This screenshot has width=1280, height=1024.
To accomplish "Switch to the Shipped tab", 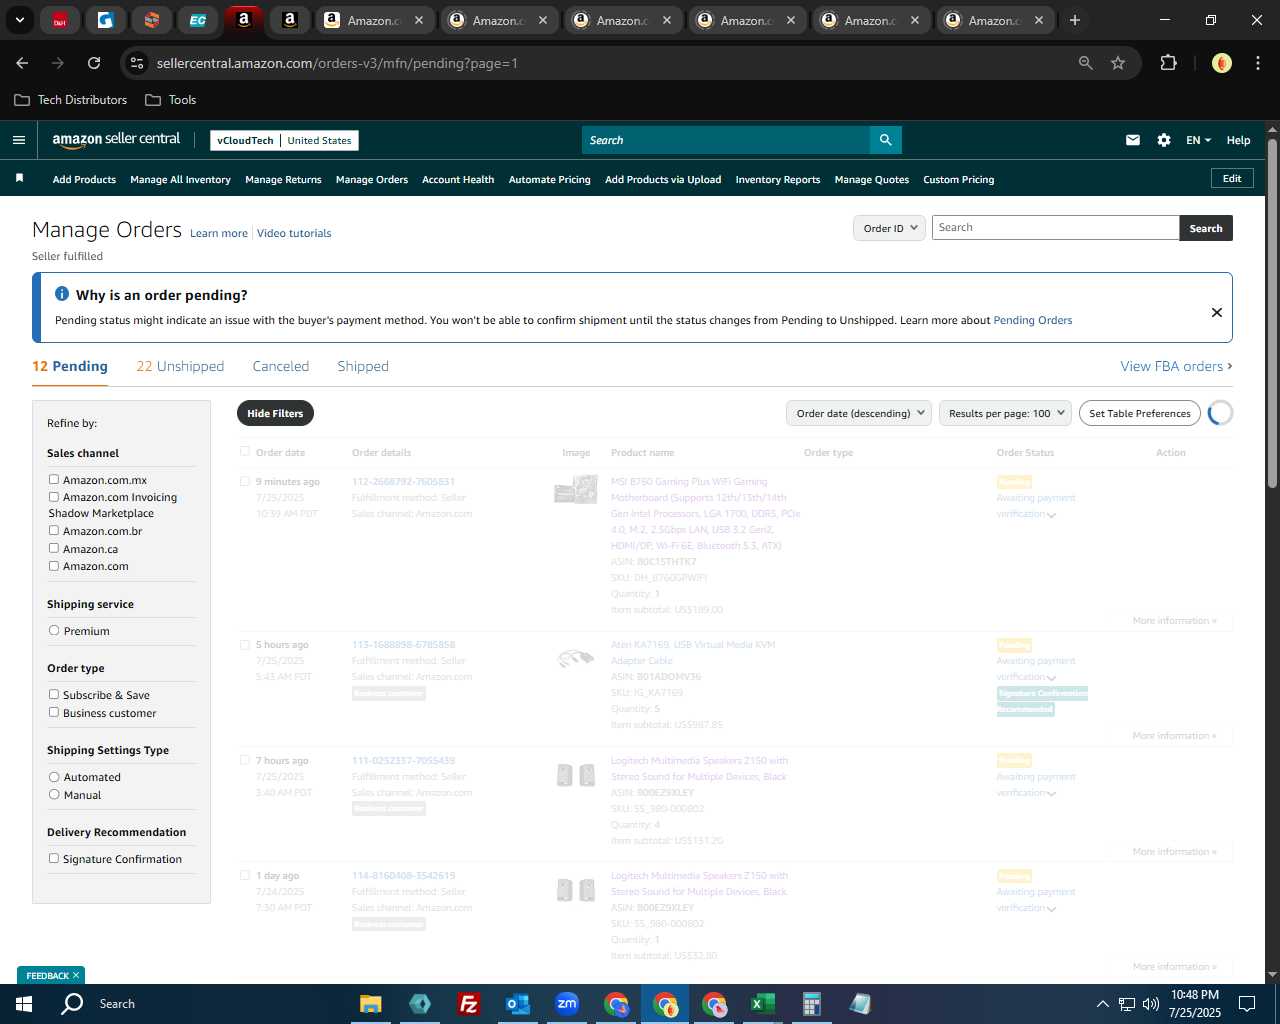I will pyautogui.click(x=363, y=366).
